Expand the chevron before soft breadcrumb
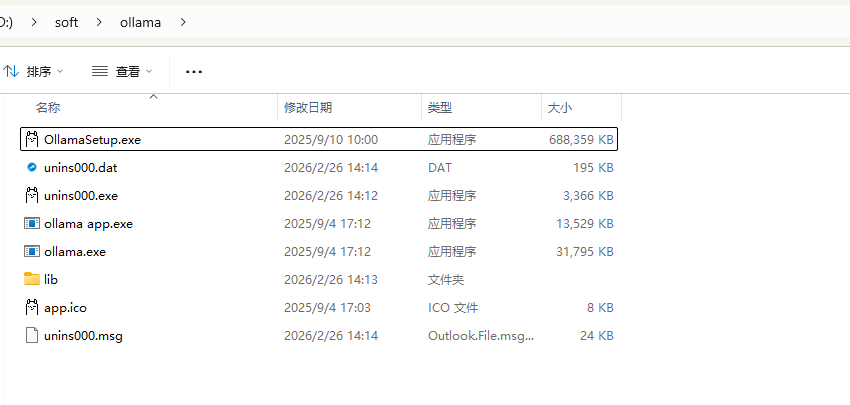Screen dimensions: 850x405 34,22
